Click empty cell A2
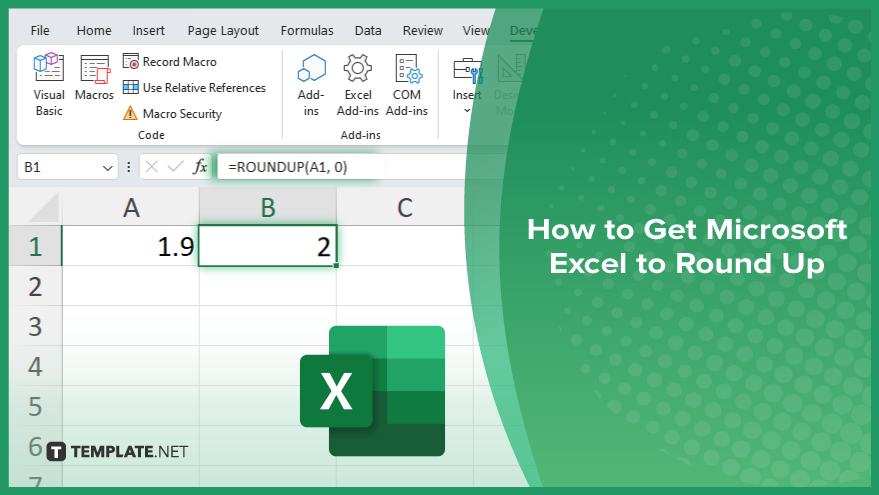The height and width of the screenshot is (495, 879). tap(131, 286)
